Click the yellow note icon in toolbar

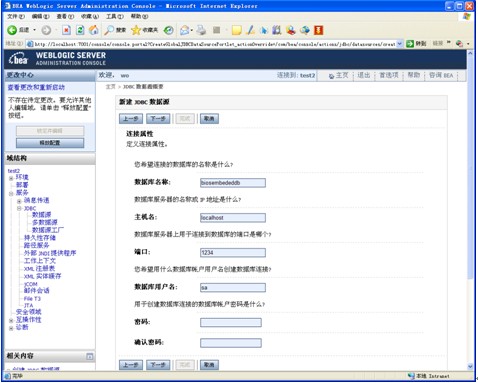pyautogui.click(x=237, y=30)
